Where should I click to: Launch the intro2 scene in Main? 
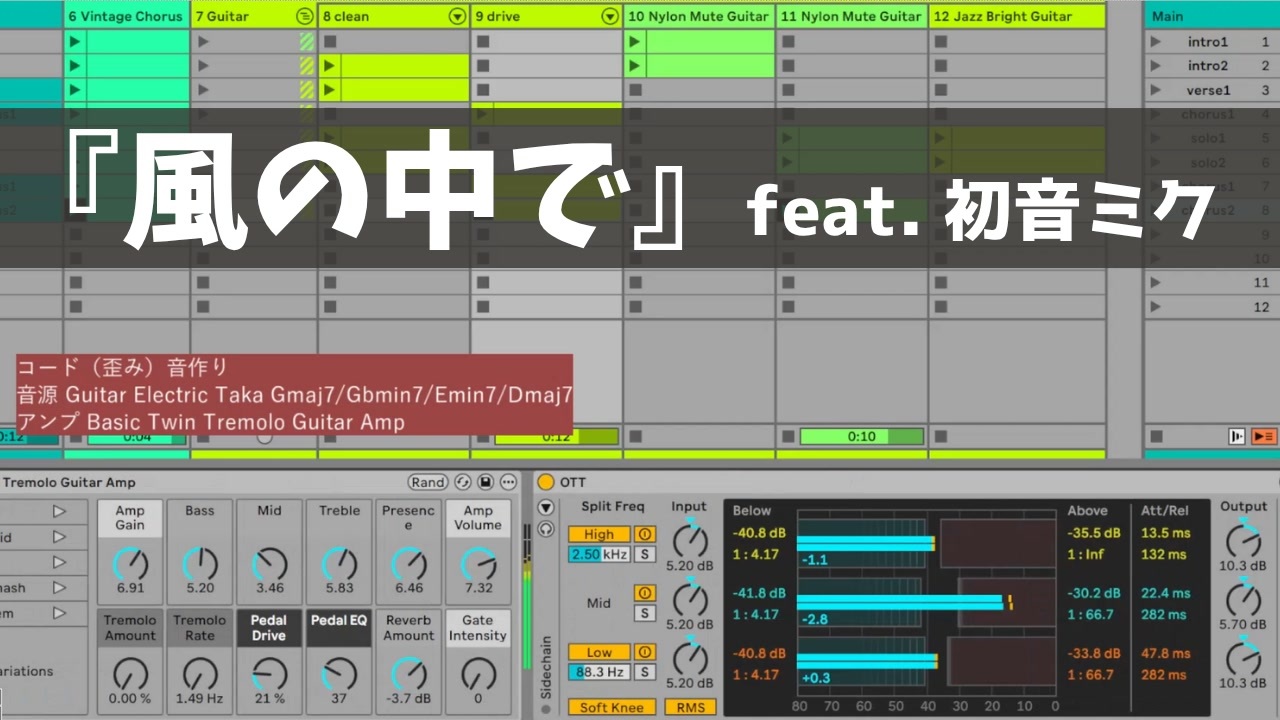coord(1156,66)
